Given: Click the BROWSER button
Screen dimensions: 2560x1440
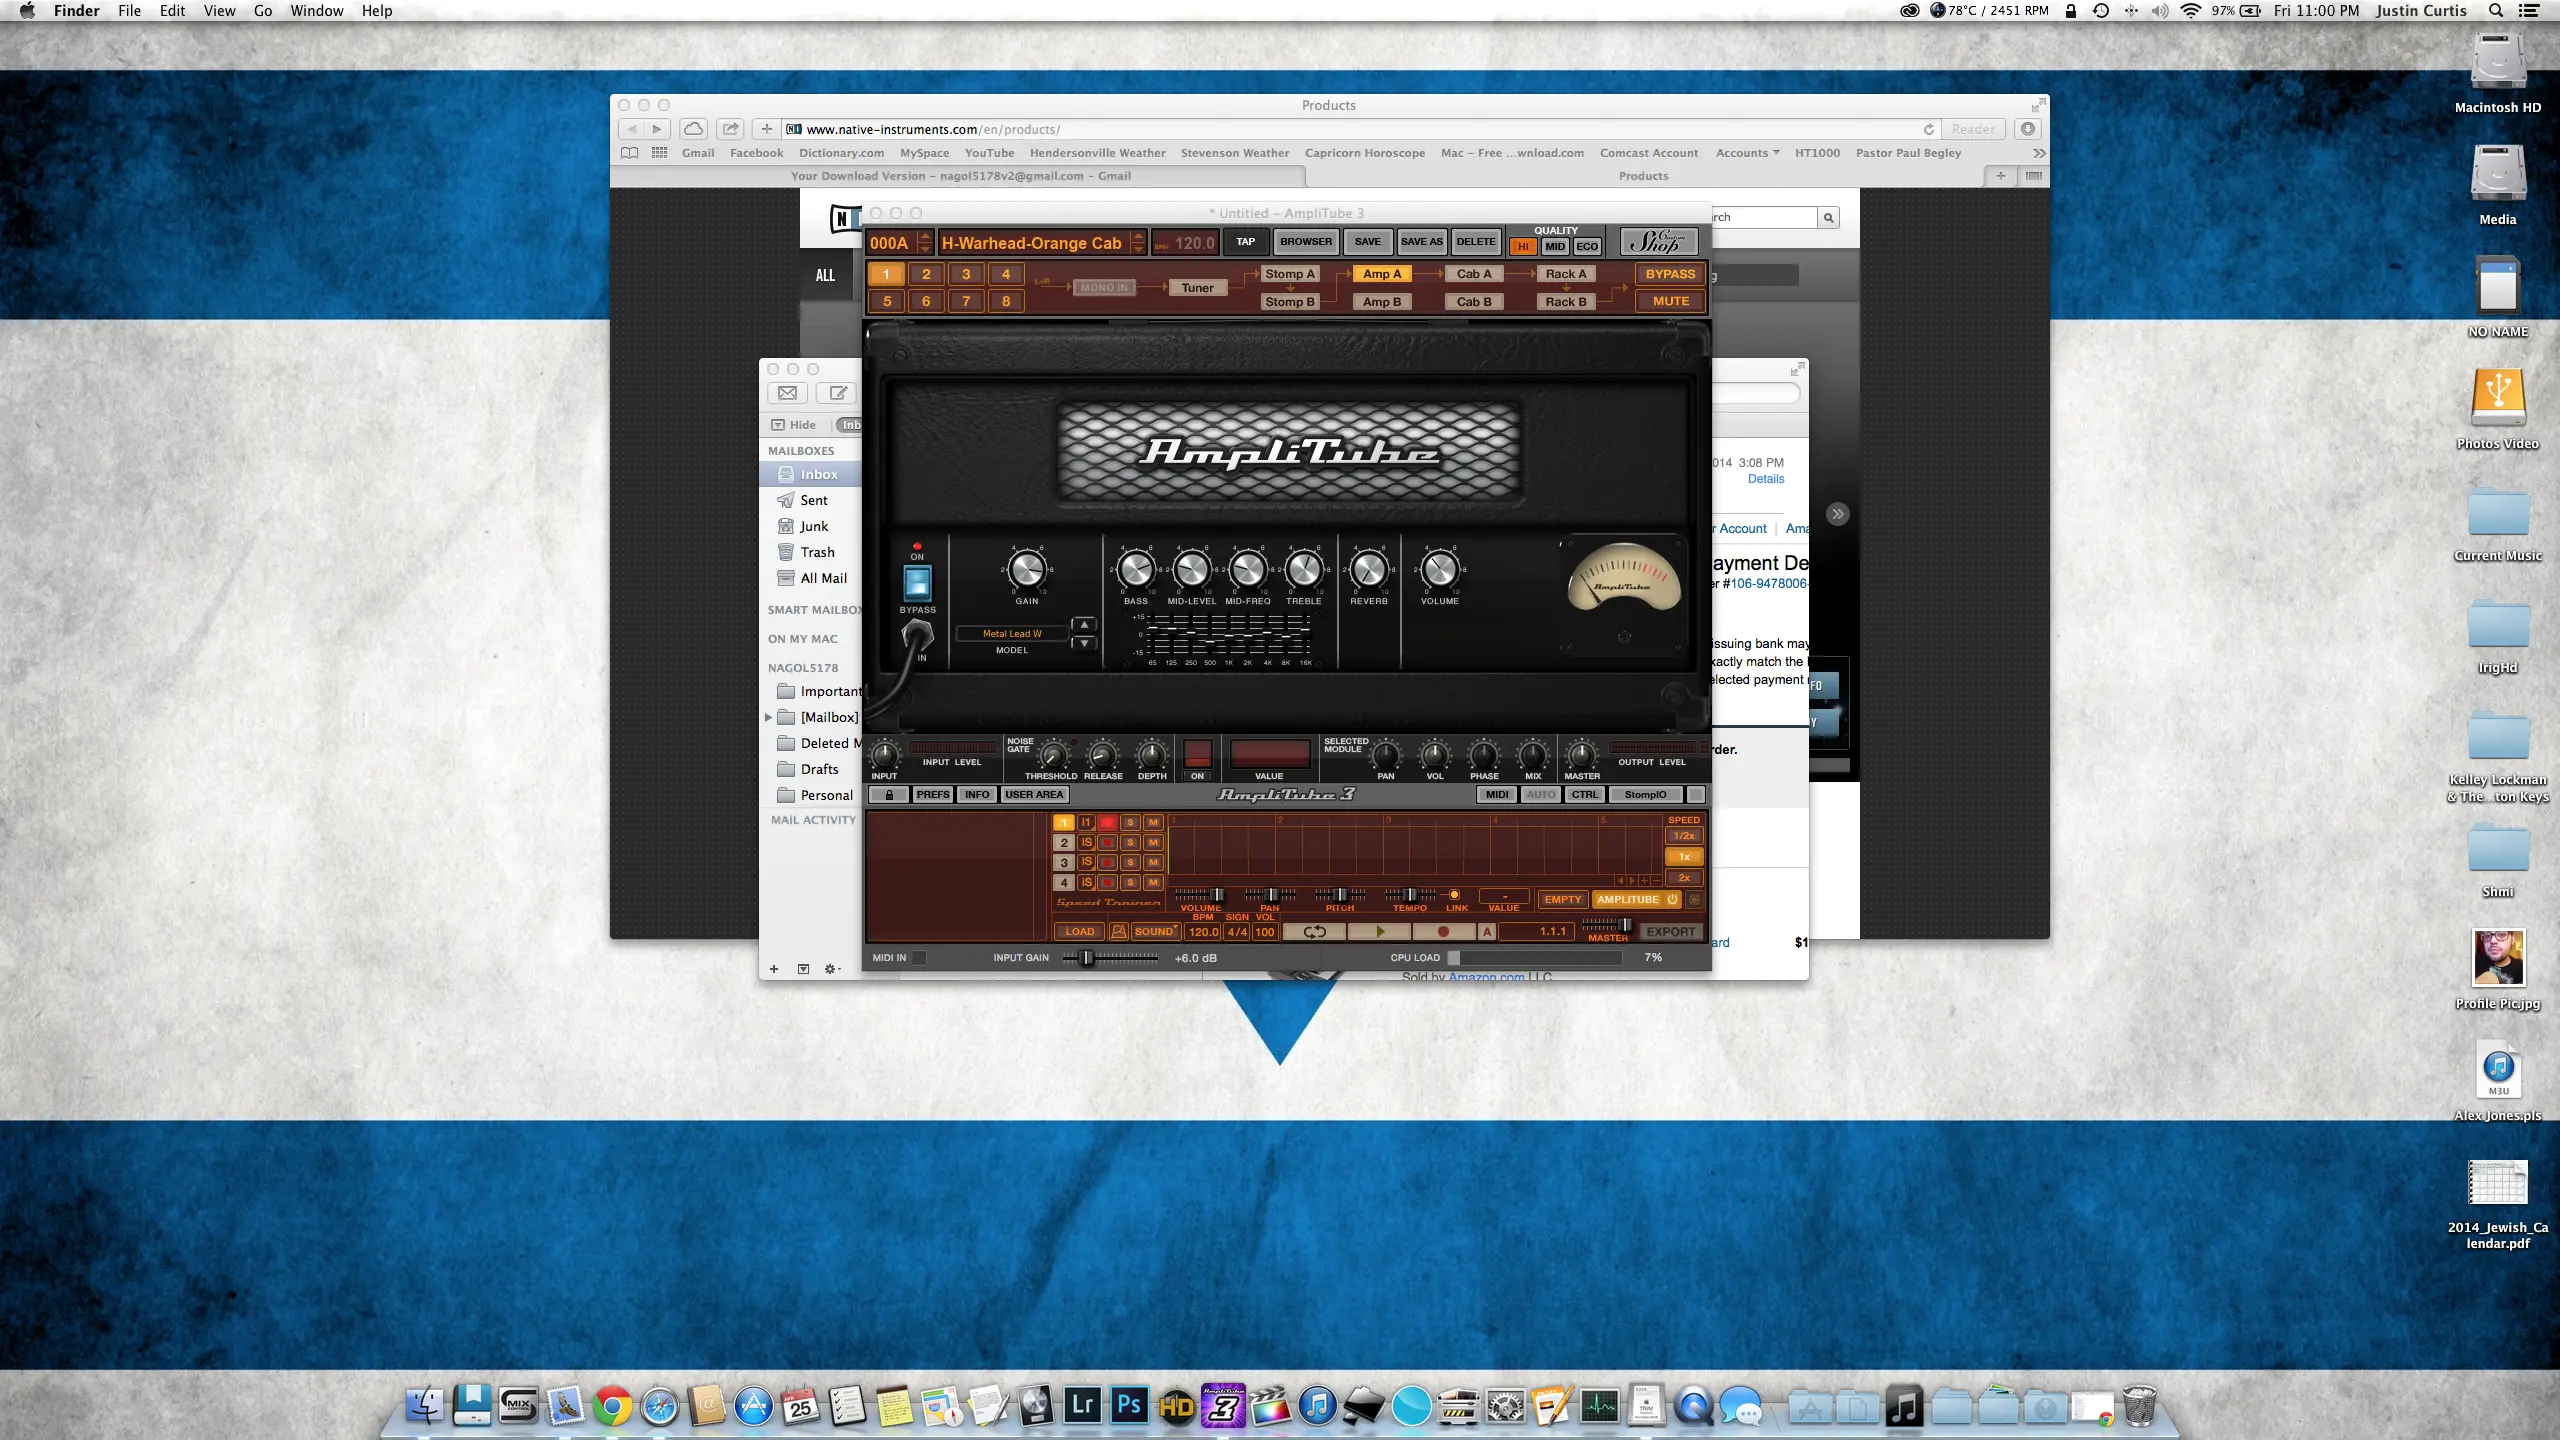Looking at the screenshot, I should coord(1306,242).
